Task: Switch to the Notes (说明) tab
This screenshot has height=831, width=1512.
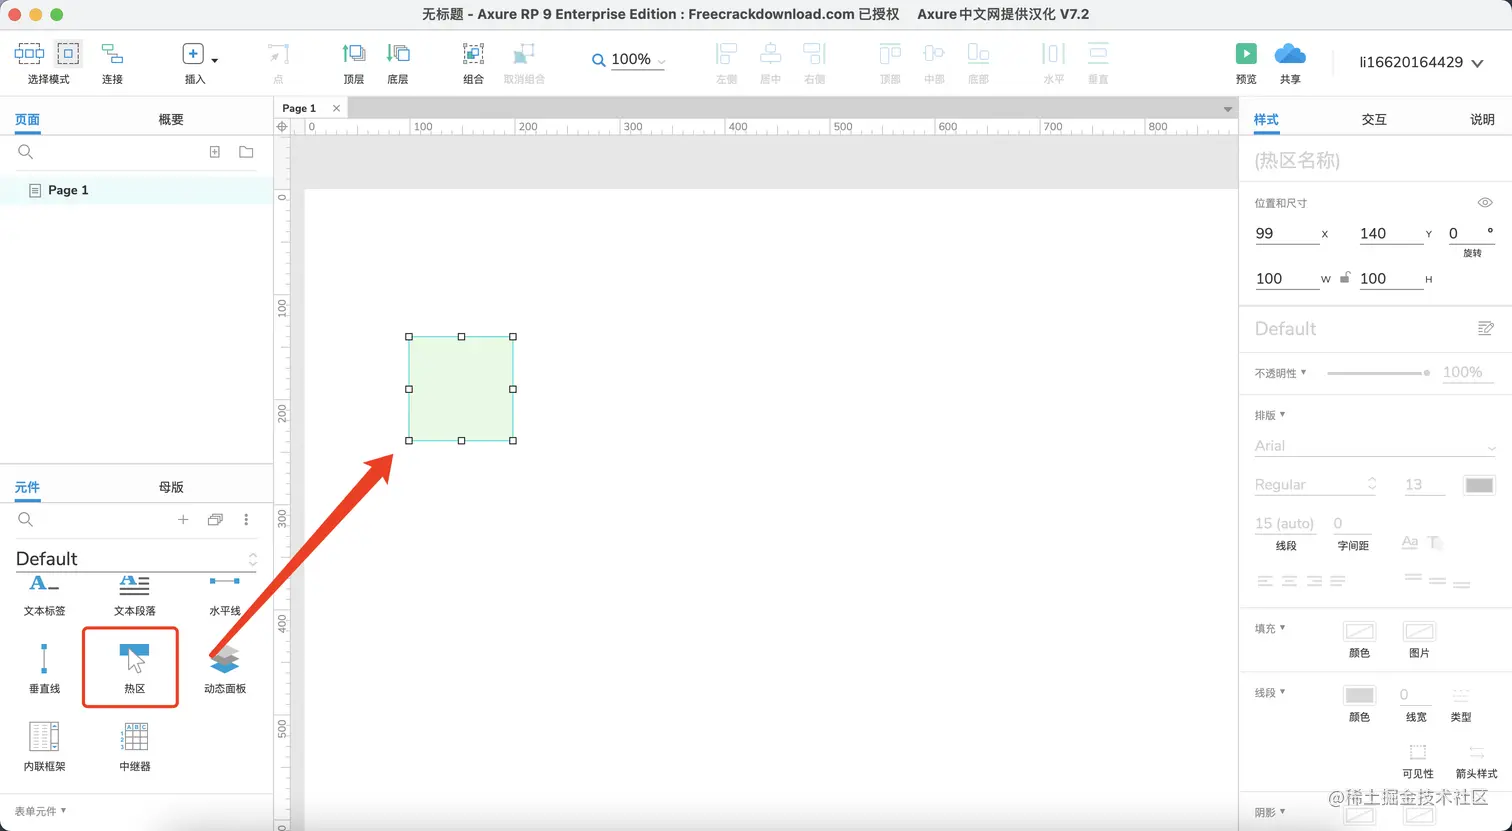Action: (x=1482, y=119)
